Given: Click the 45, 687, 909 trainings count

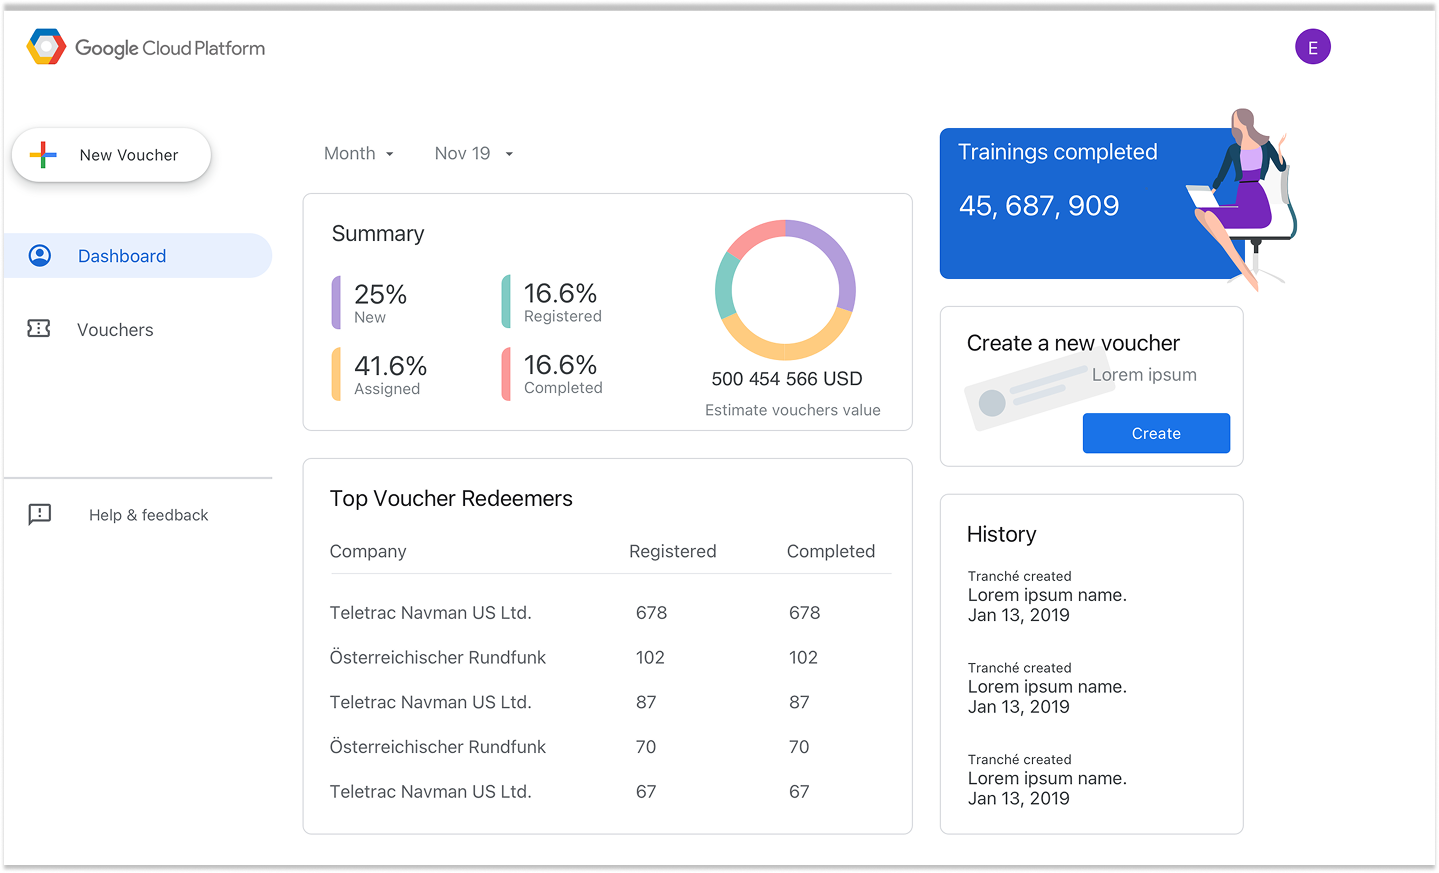Looking at the screenshot, I should [1039, 206].
